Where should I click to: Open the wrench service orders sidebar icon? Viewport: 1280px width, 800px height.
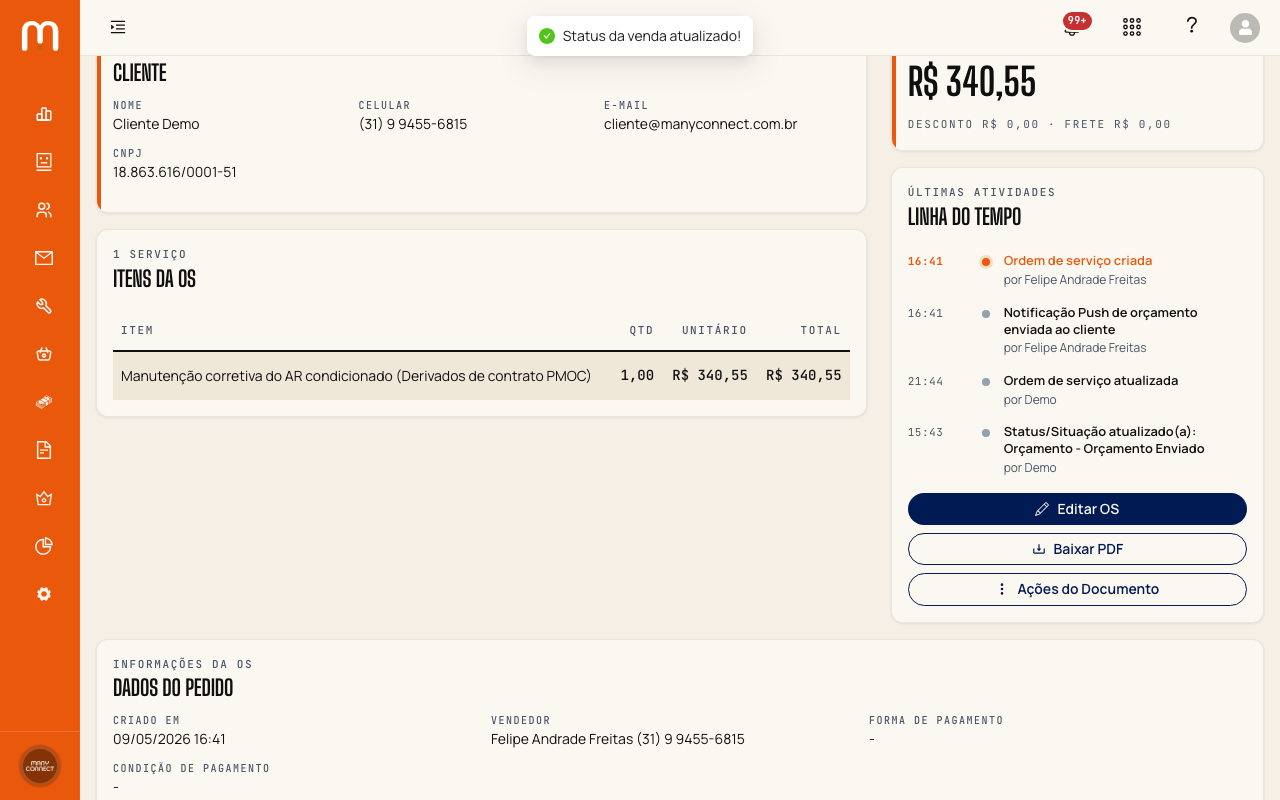[x=44, y=306]
